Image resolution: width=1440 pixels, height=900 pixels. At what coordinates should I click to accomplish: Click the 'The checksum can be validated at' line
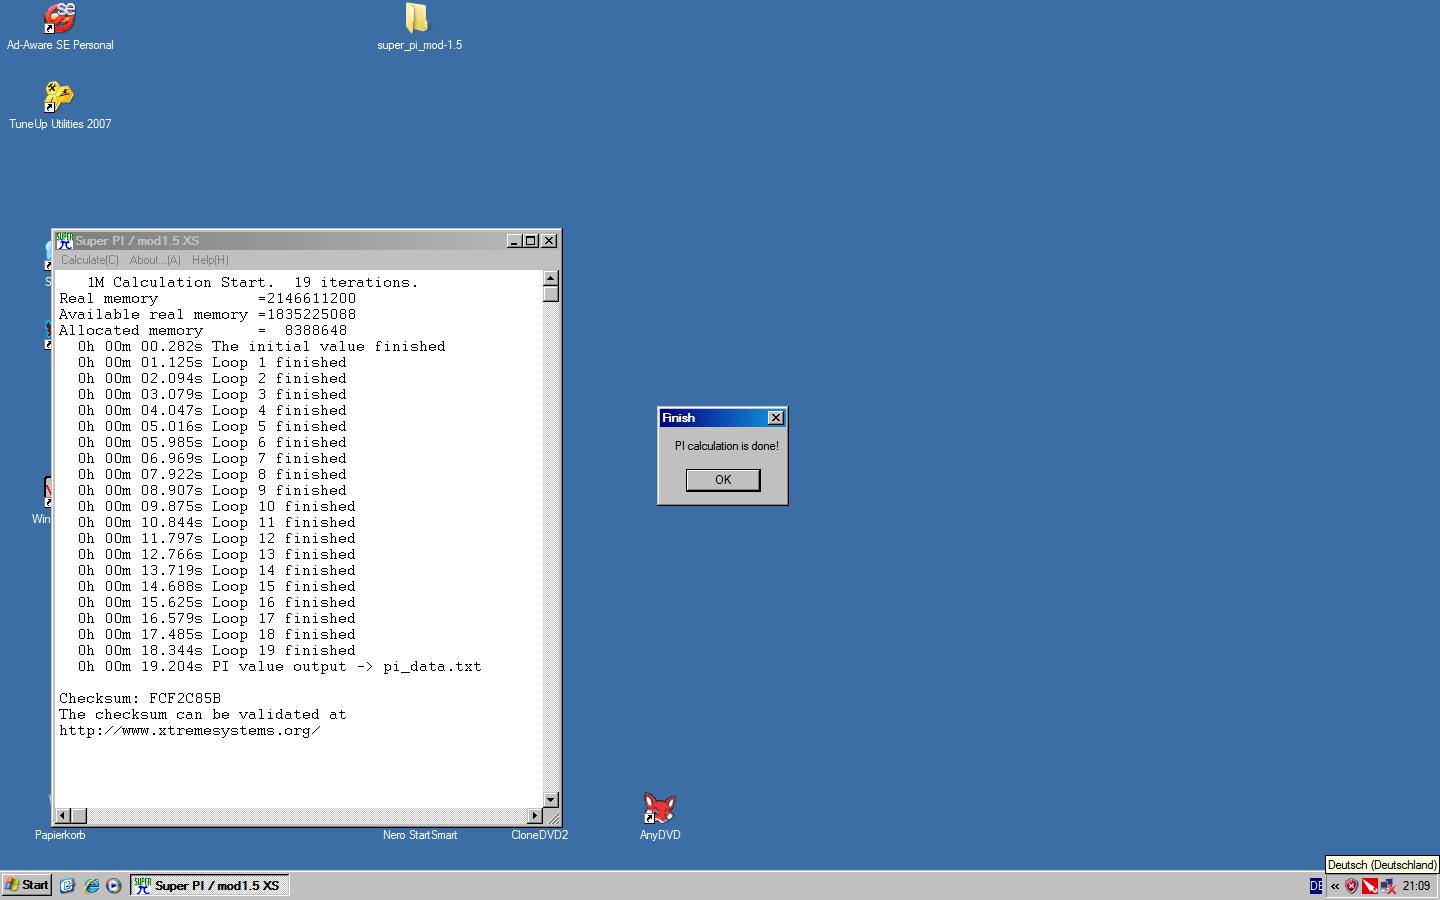click(x=202, y=715)
